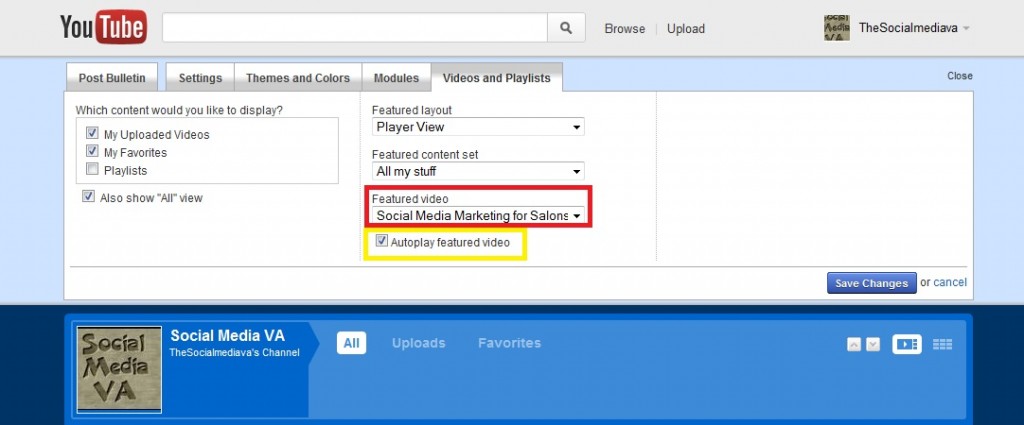1024x425 pixels.
Task: Open the Post Bulletin tab
Action: [112, 78]
